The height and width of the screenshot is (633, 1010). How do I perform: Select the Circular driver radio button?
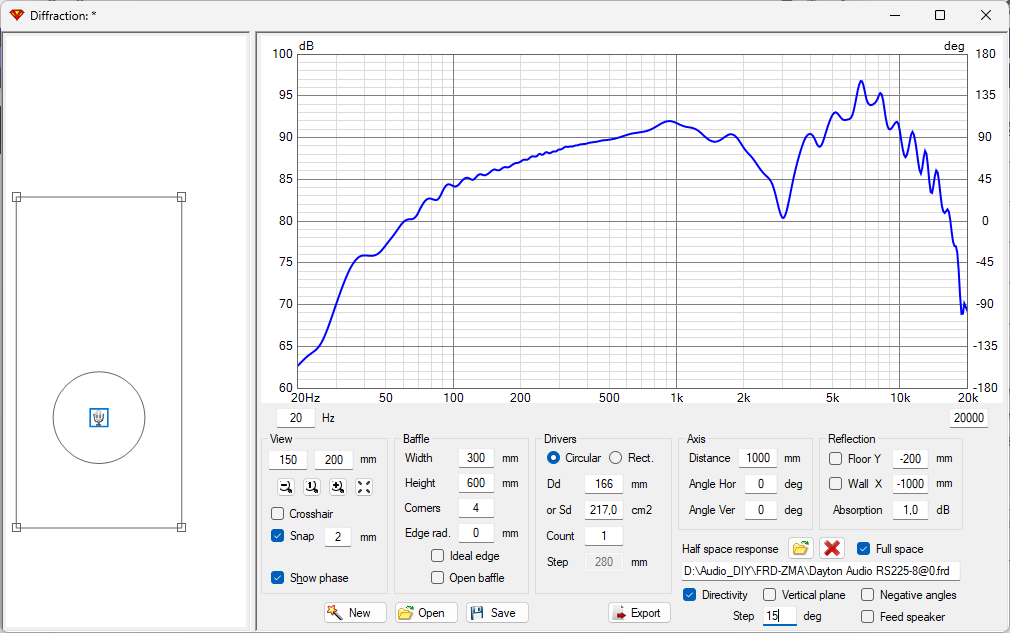click(x=553, y=457)
